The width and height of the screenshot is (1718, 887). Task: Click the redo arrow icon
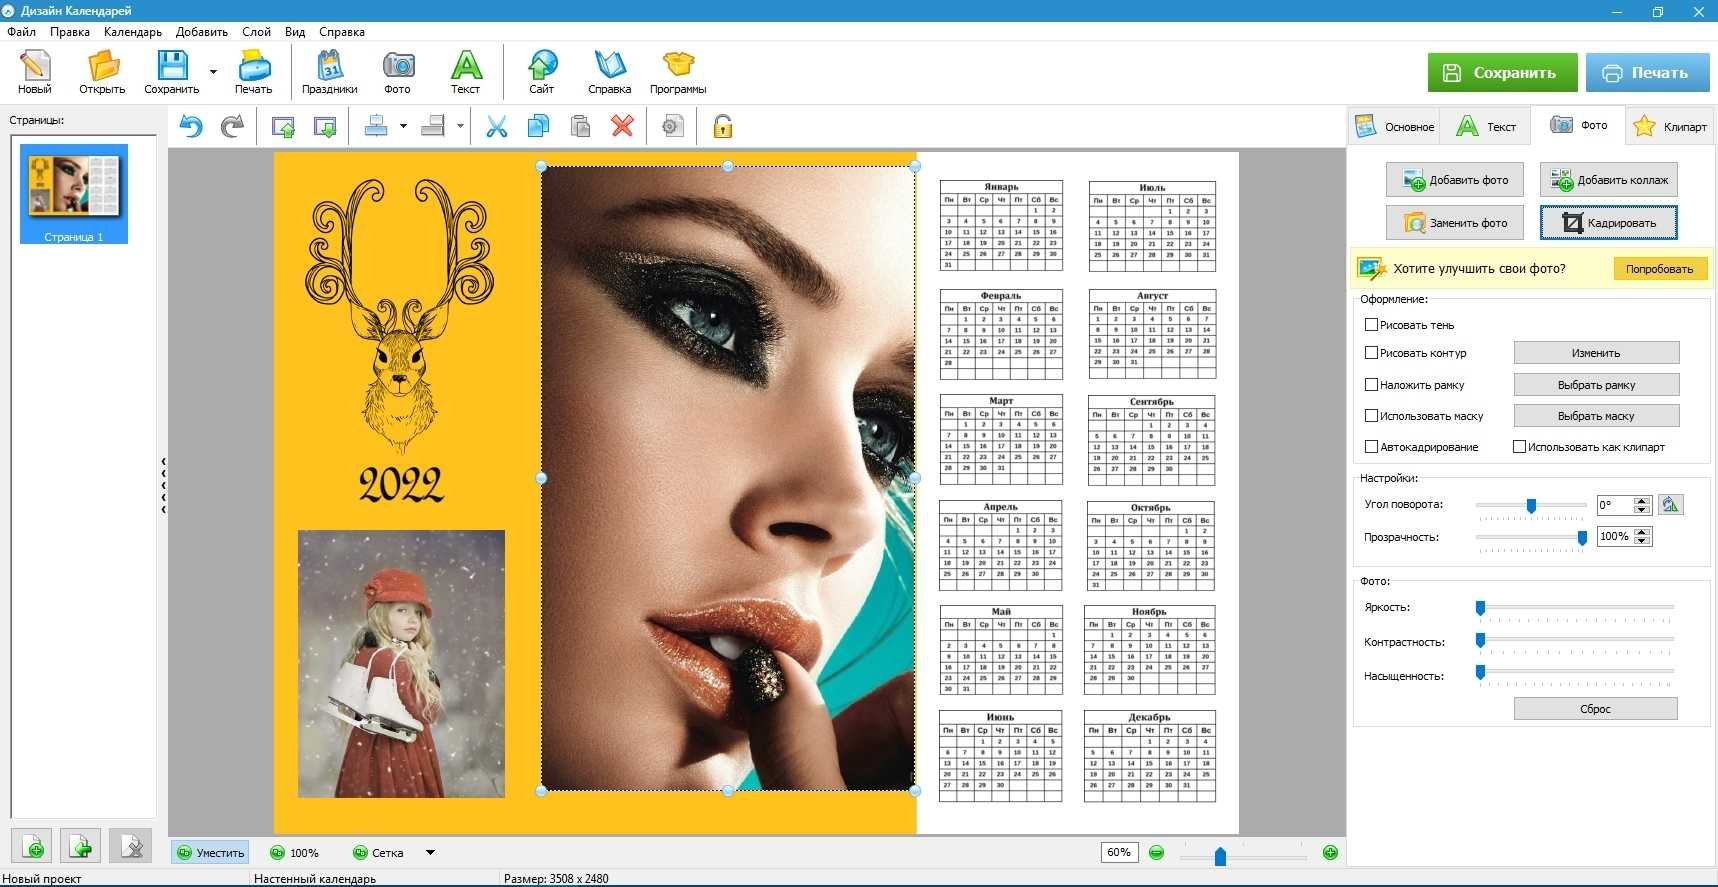[232, 126]
